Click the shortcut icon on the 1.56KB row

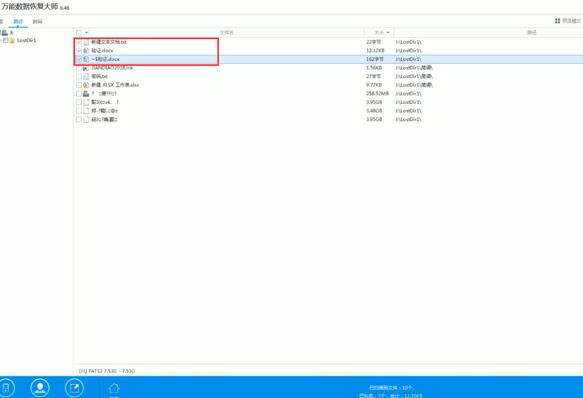86,68
